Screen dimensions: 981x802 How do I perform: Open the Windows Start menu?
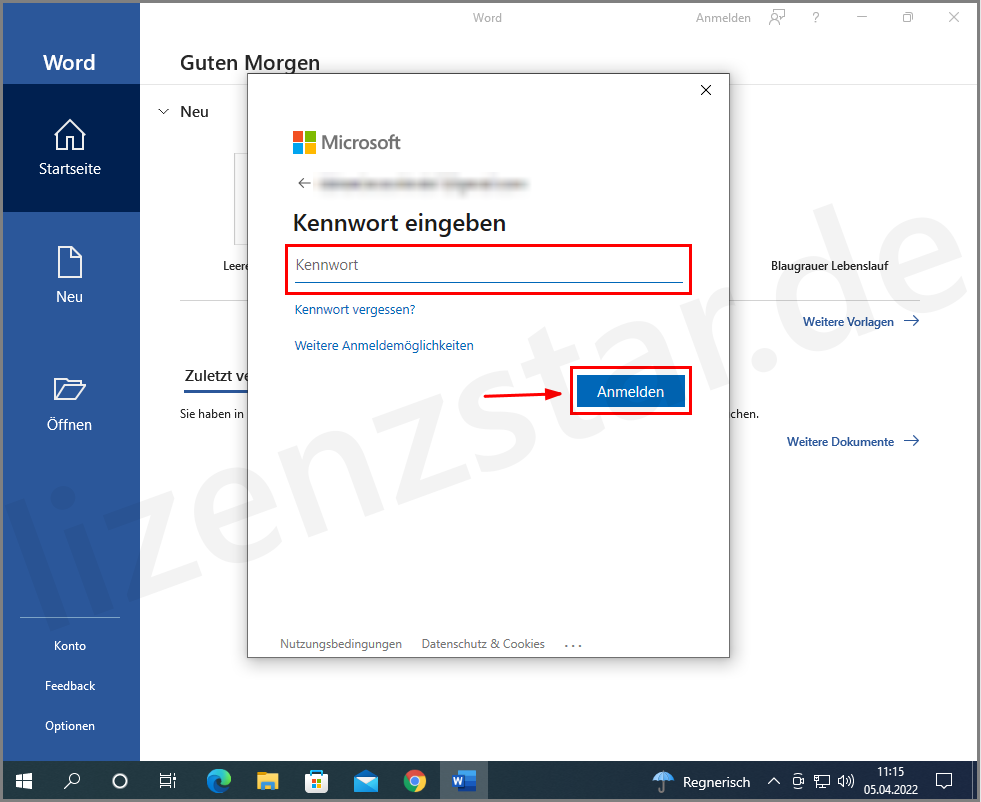[24, 781]
